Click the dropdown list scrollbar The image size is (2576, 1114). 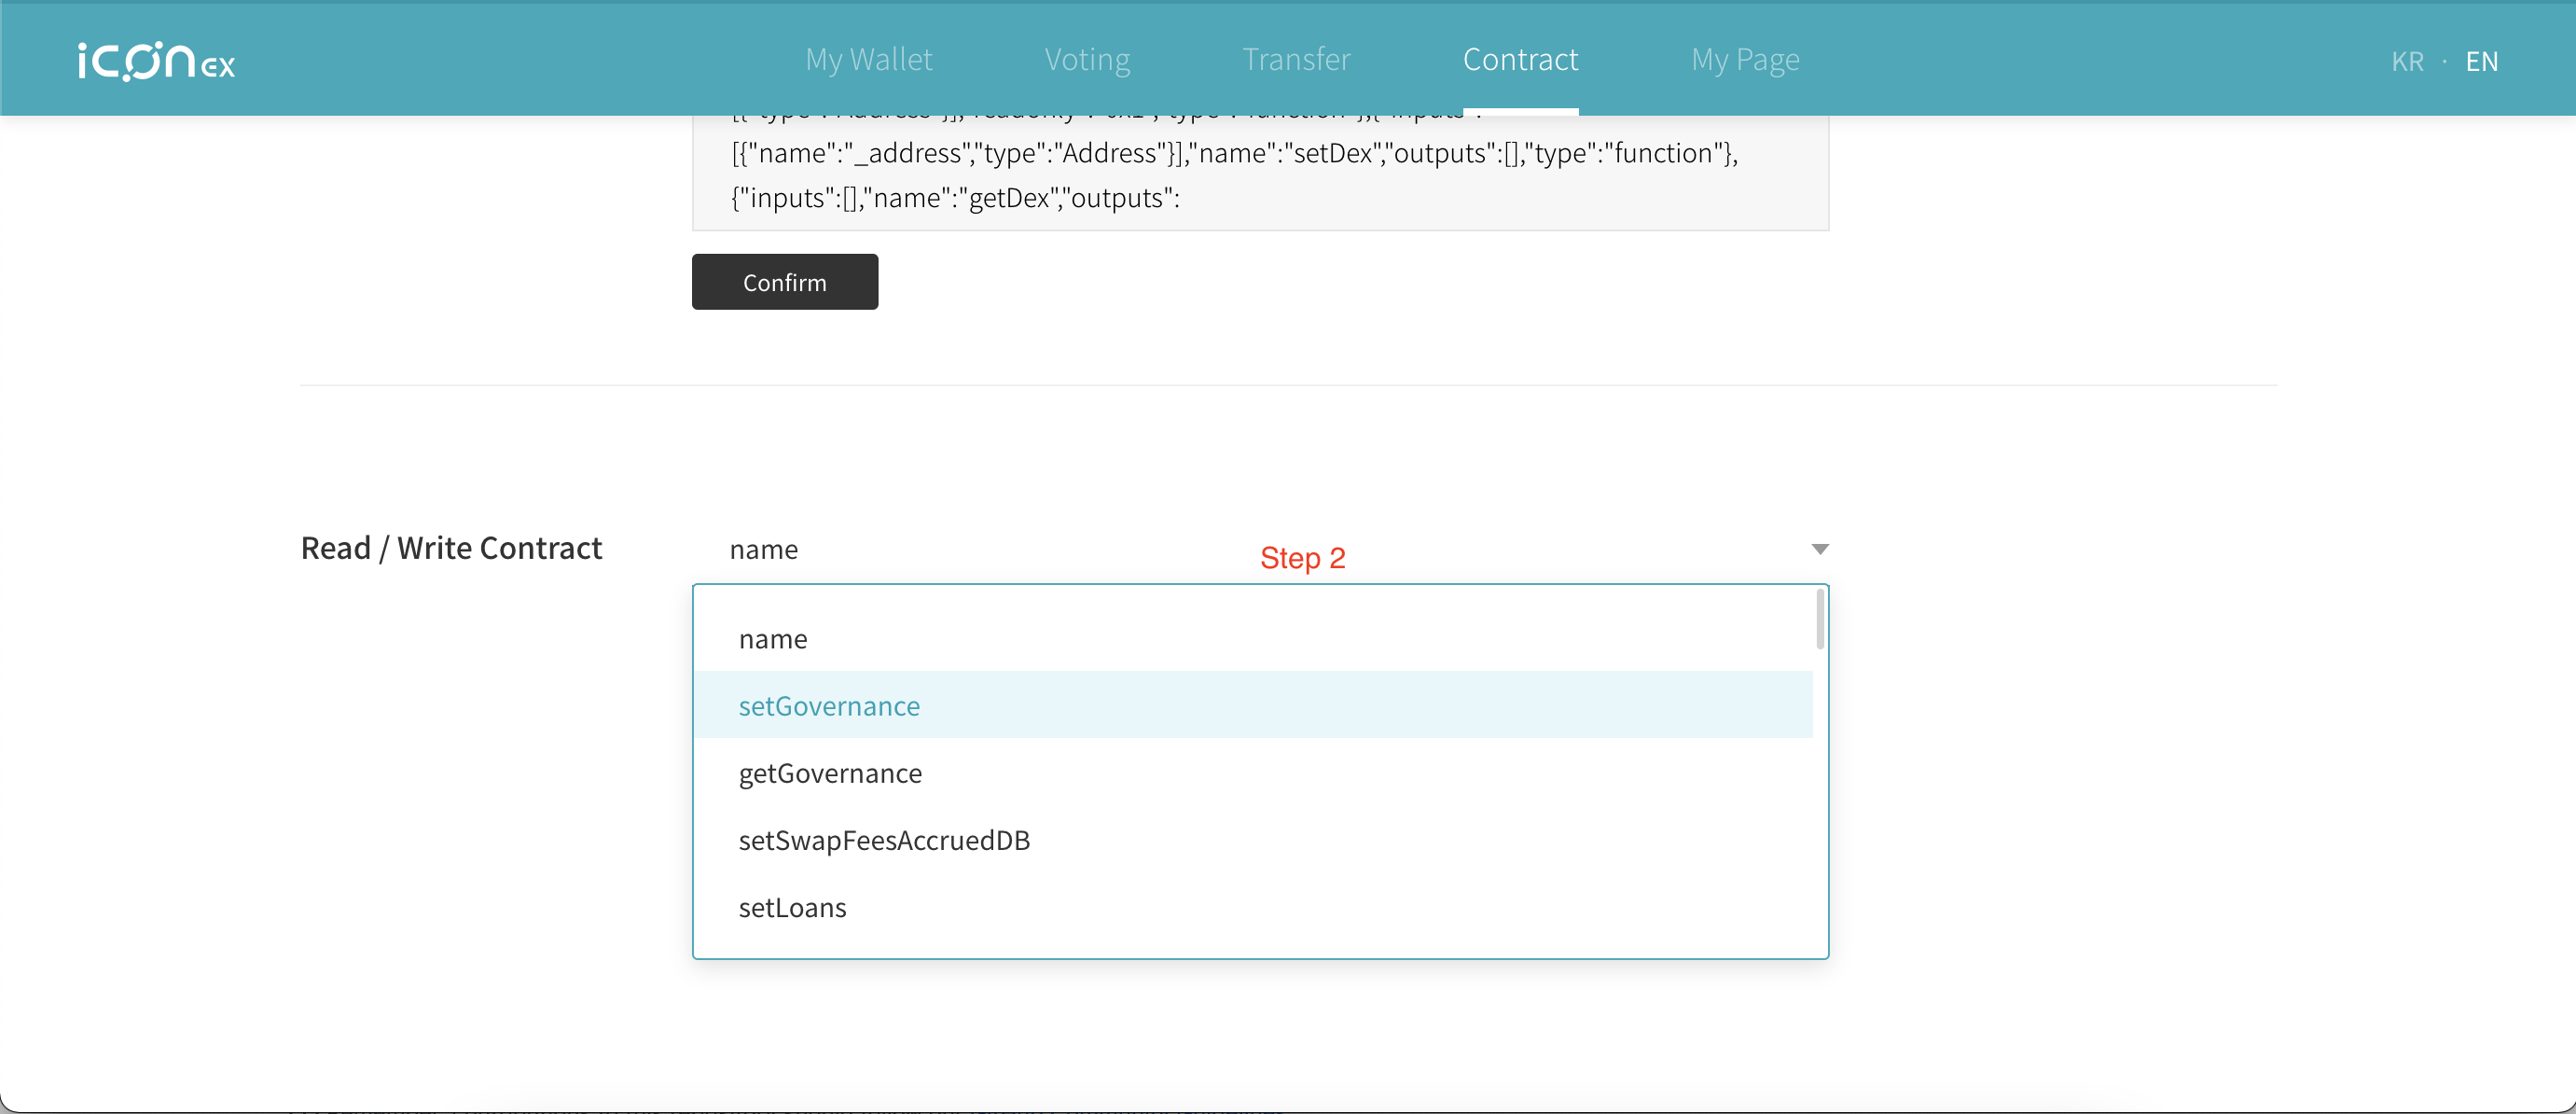pos(1819,620)
